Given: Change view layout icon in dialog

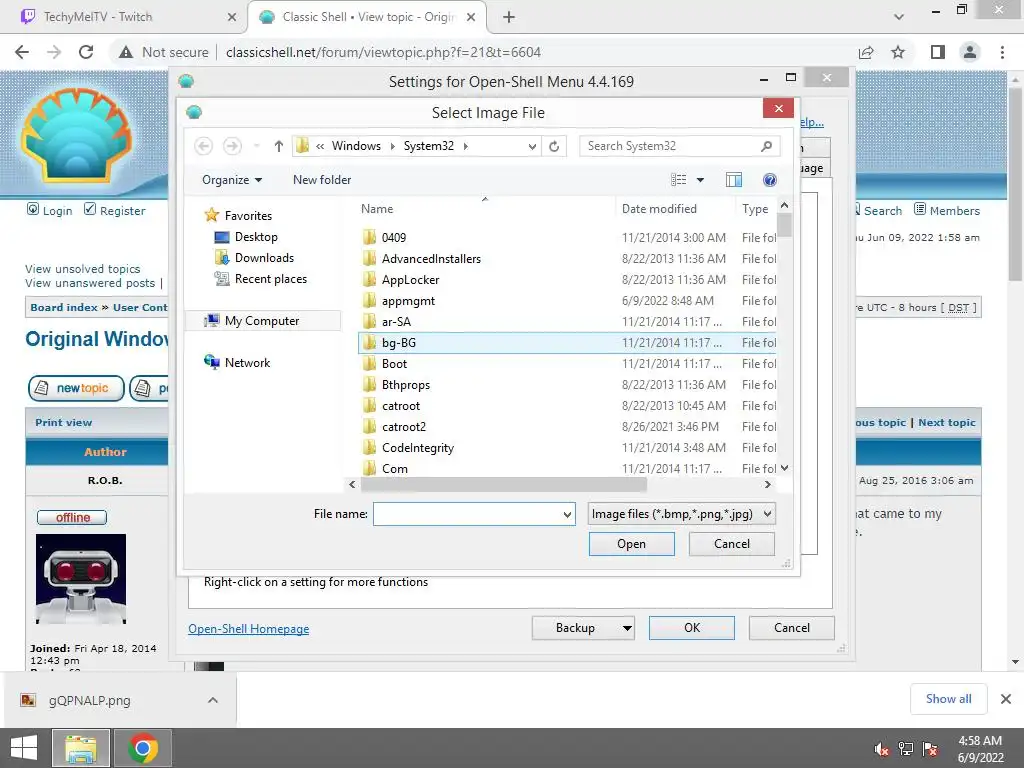Looking at the screenshot, I should tap(679, 180).
